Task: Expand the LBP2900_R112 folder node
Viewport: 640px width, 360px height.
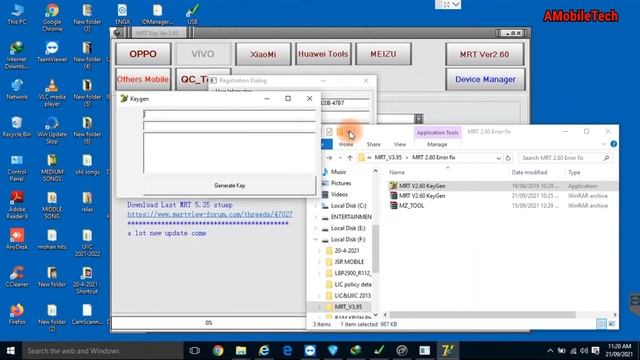Action: point(319,273)
